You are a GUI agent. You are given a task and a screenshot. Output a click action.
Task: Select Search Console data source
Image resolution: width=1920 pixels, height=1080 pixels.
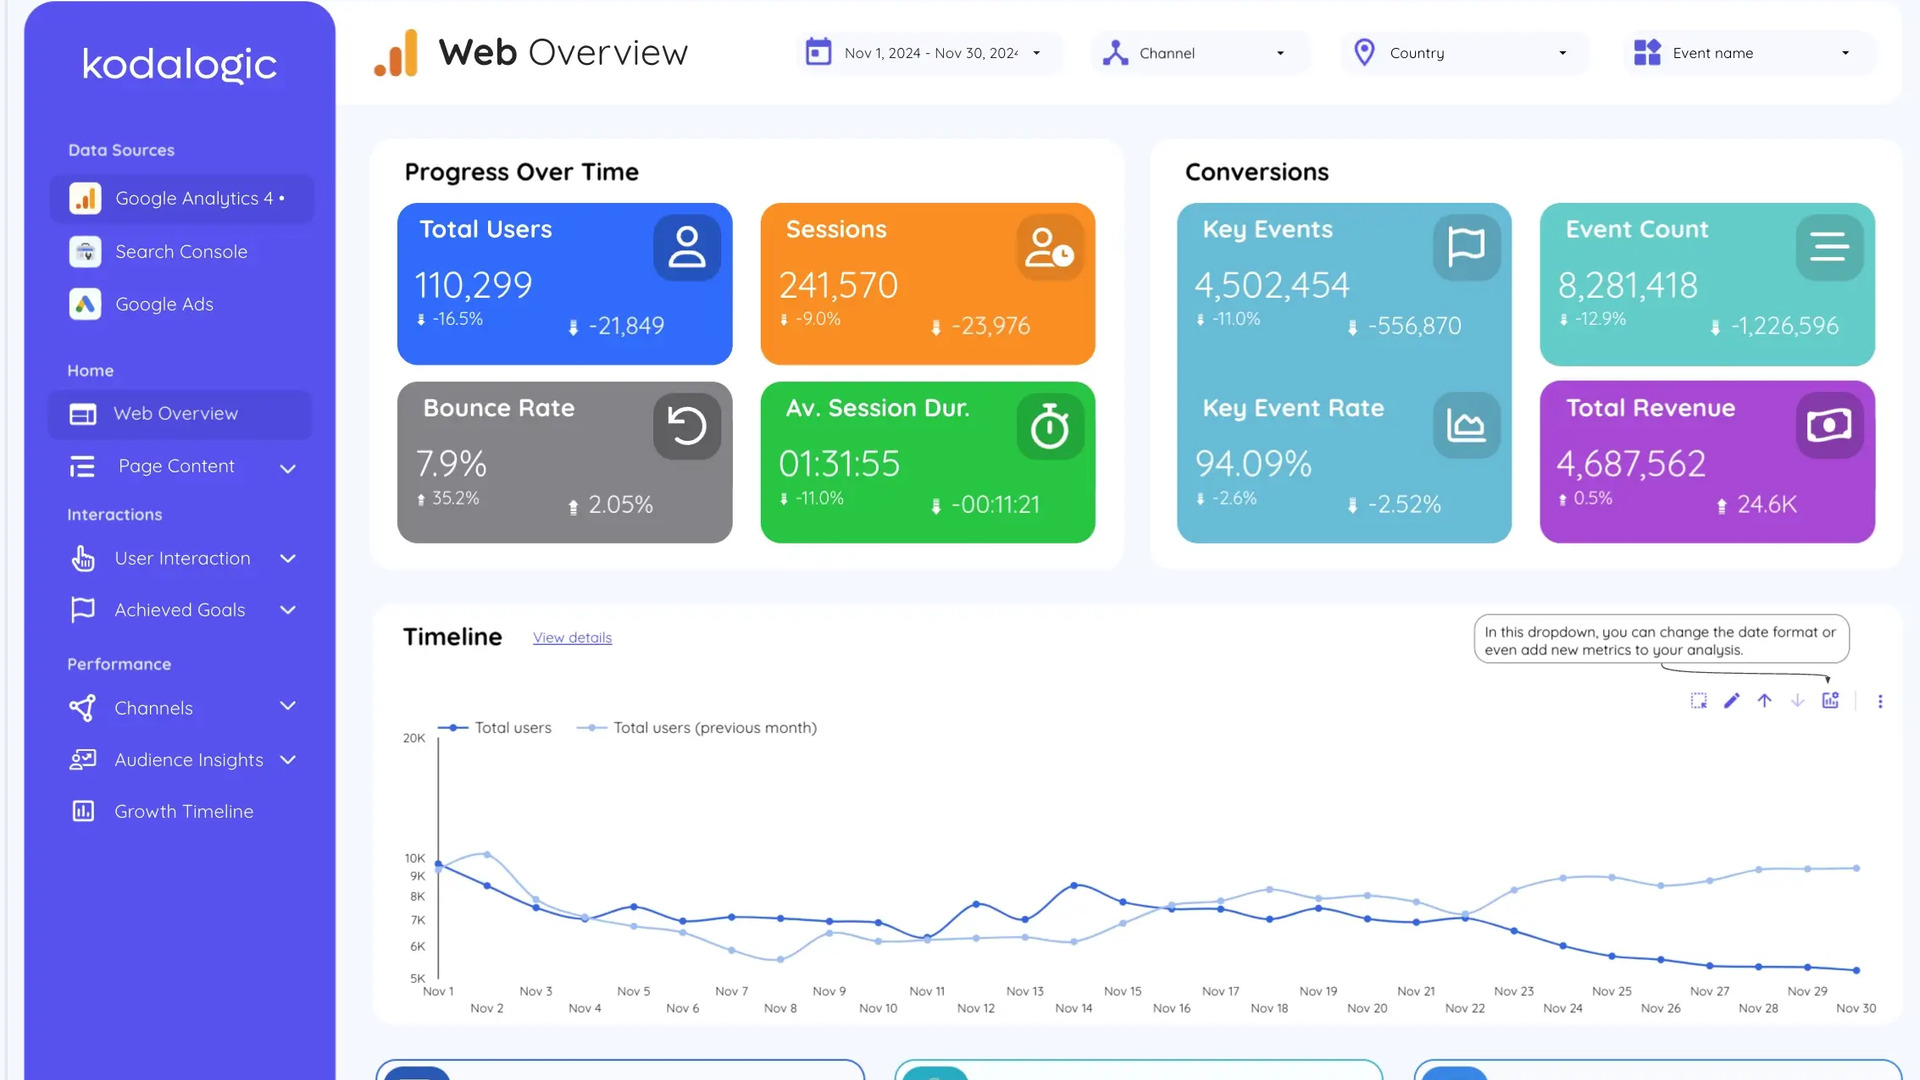[x=181, y=252]
